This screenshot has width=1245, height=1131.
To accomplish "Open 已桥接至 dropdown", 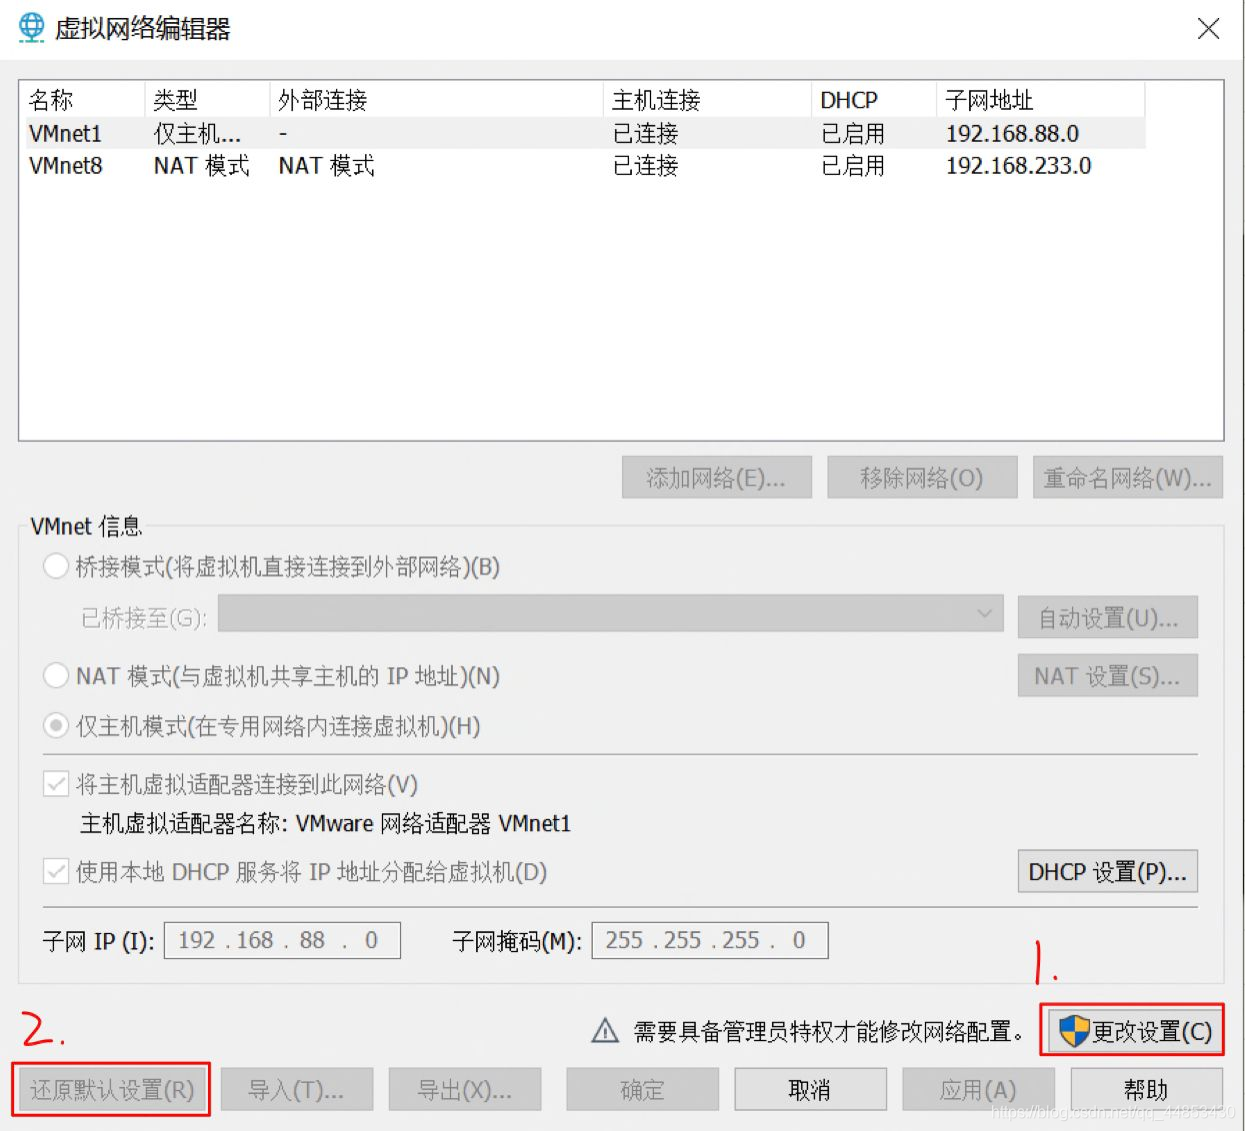I will 611,614.
